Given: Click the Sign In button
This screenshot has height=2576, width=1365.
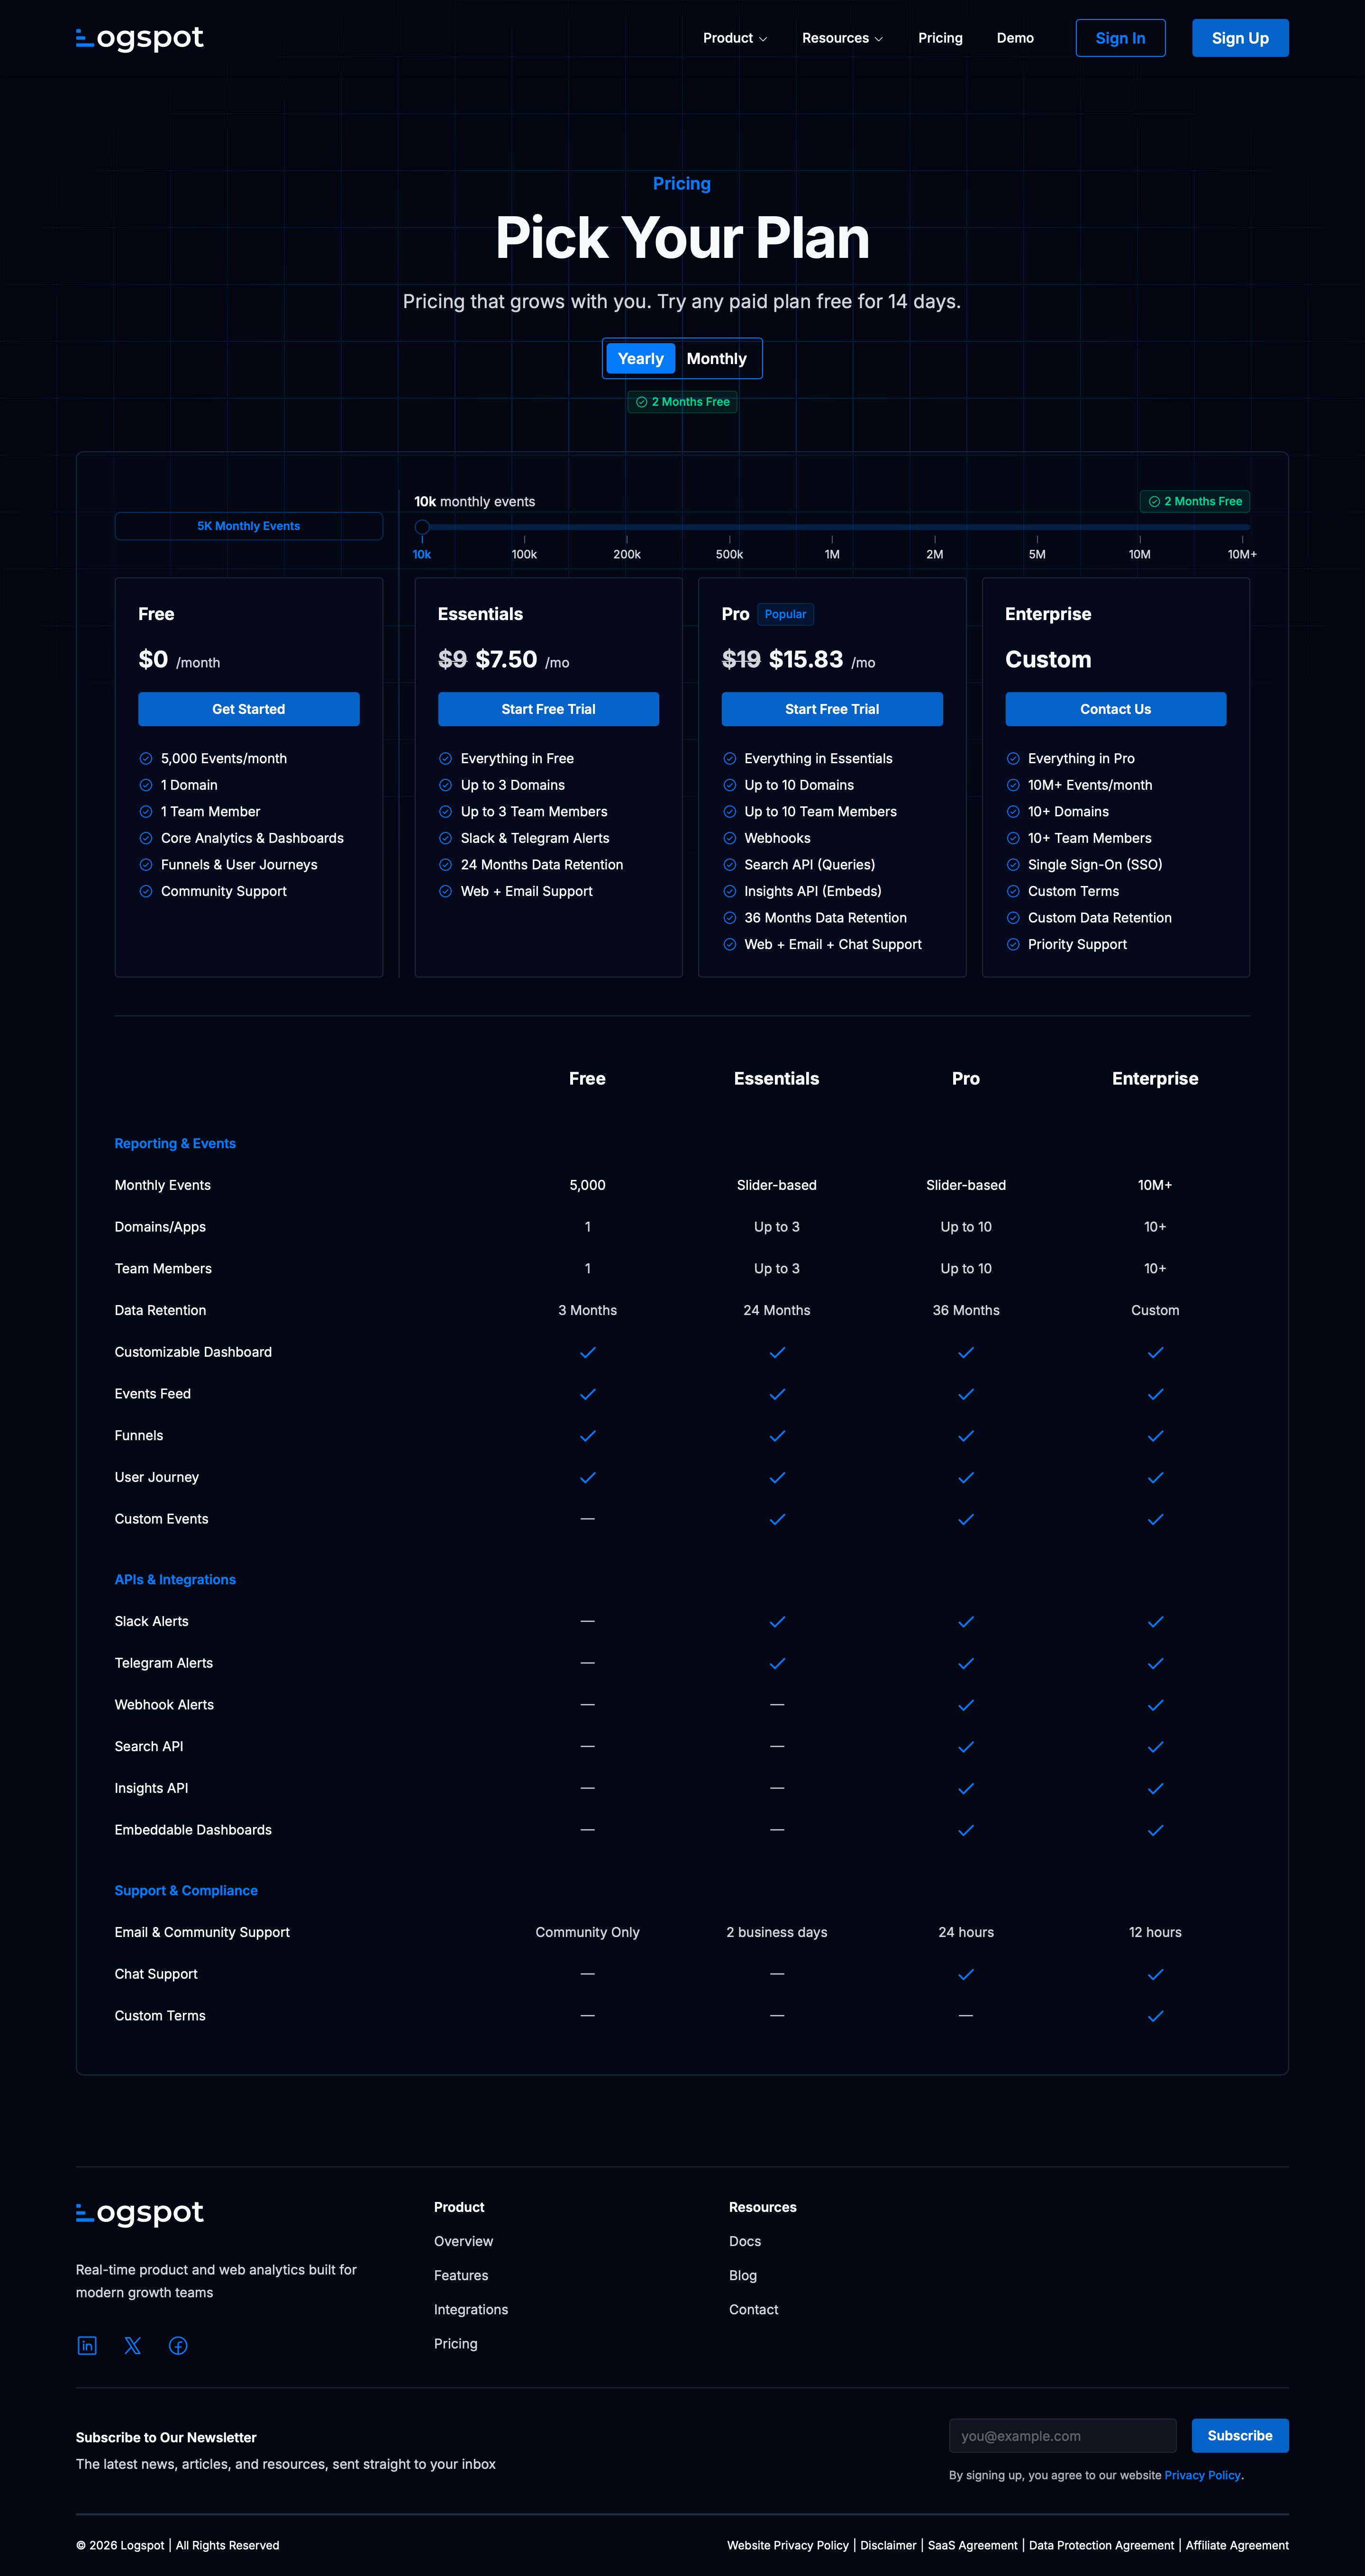Looking at the screenshot, I should pyautogui.click(x=1120, y=38).
